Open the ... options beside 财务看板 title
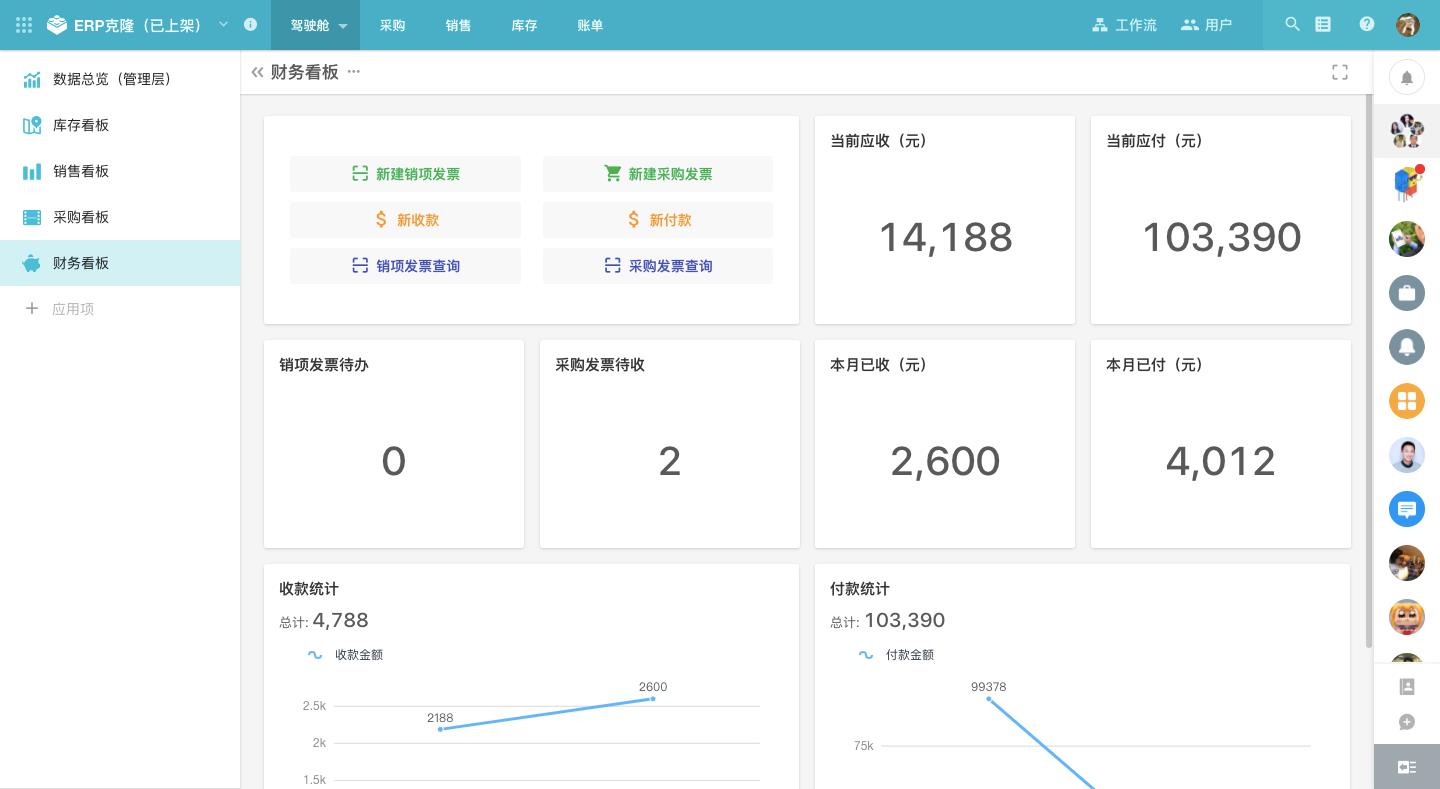The height and width of the screenshot is (789, 1440). tap(353, 72)
